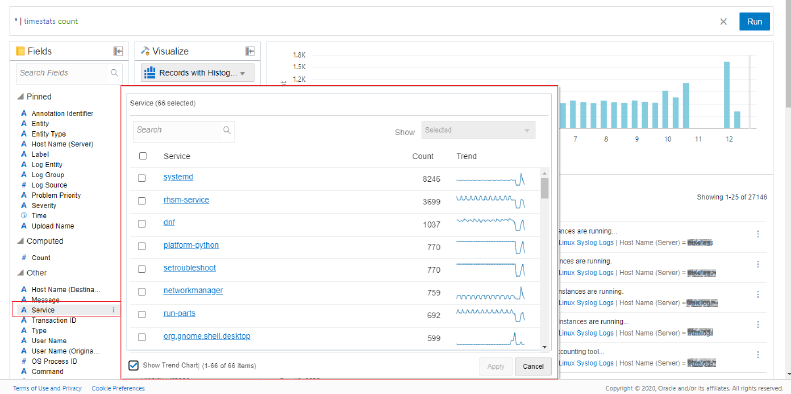
Task: Click the magnifier icon in Search Fields
Action: [115, 73]
